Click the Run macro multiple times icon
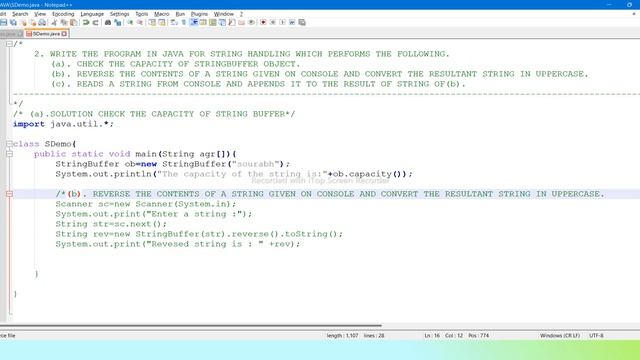640x360 pixels. [292, 22]
